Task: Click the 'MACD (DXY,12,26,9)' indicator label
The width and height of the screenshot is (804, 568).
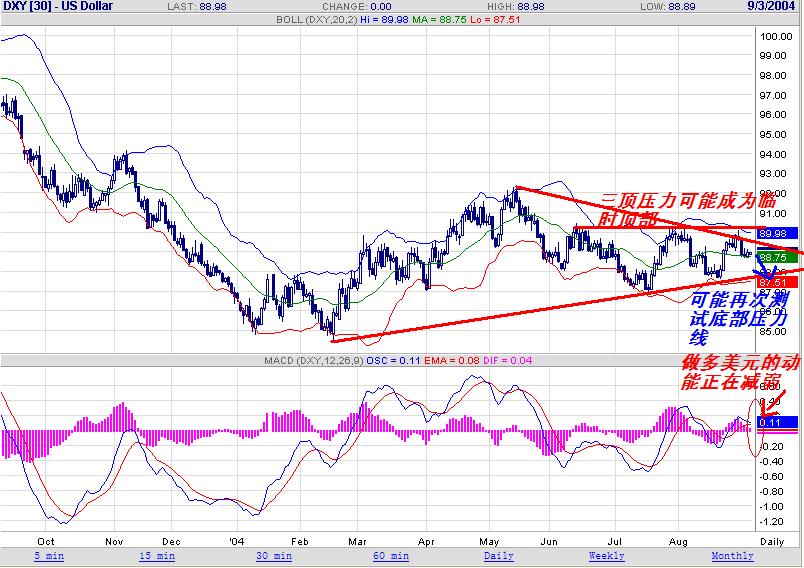Action: (314, 361)
